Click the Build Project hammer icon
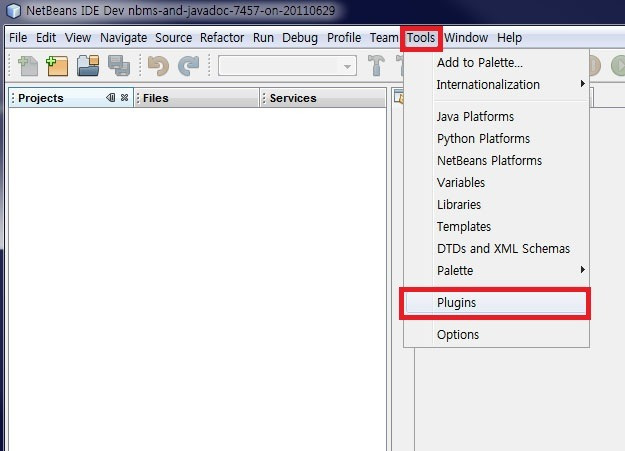This screenshot has height=451, width=625. 376,65
